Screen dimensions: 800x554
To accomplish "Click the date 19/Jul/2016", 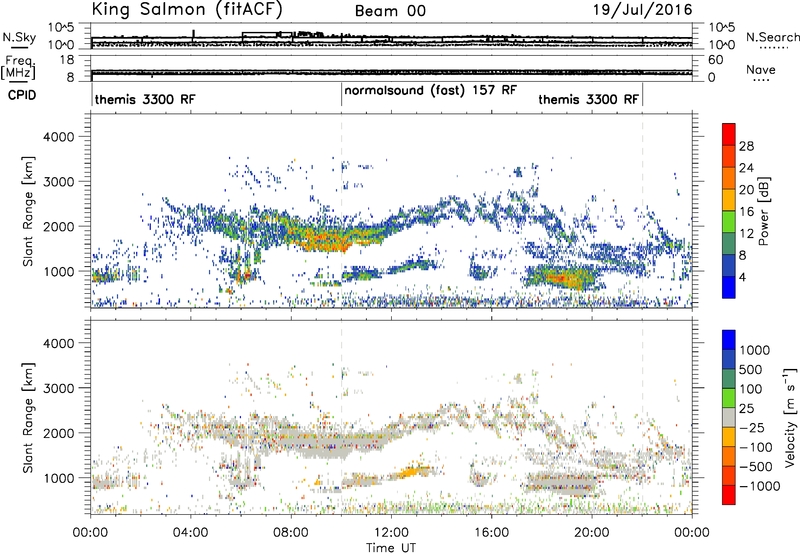I will click(642, 10).
